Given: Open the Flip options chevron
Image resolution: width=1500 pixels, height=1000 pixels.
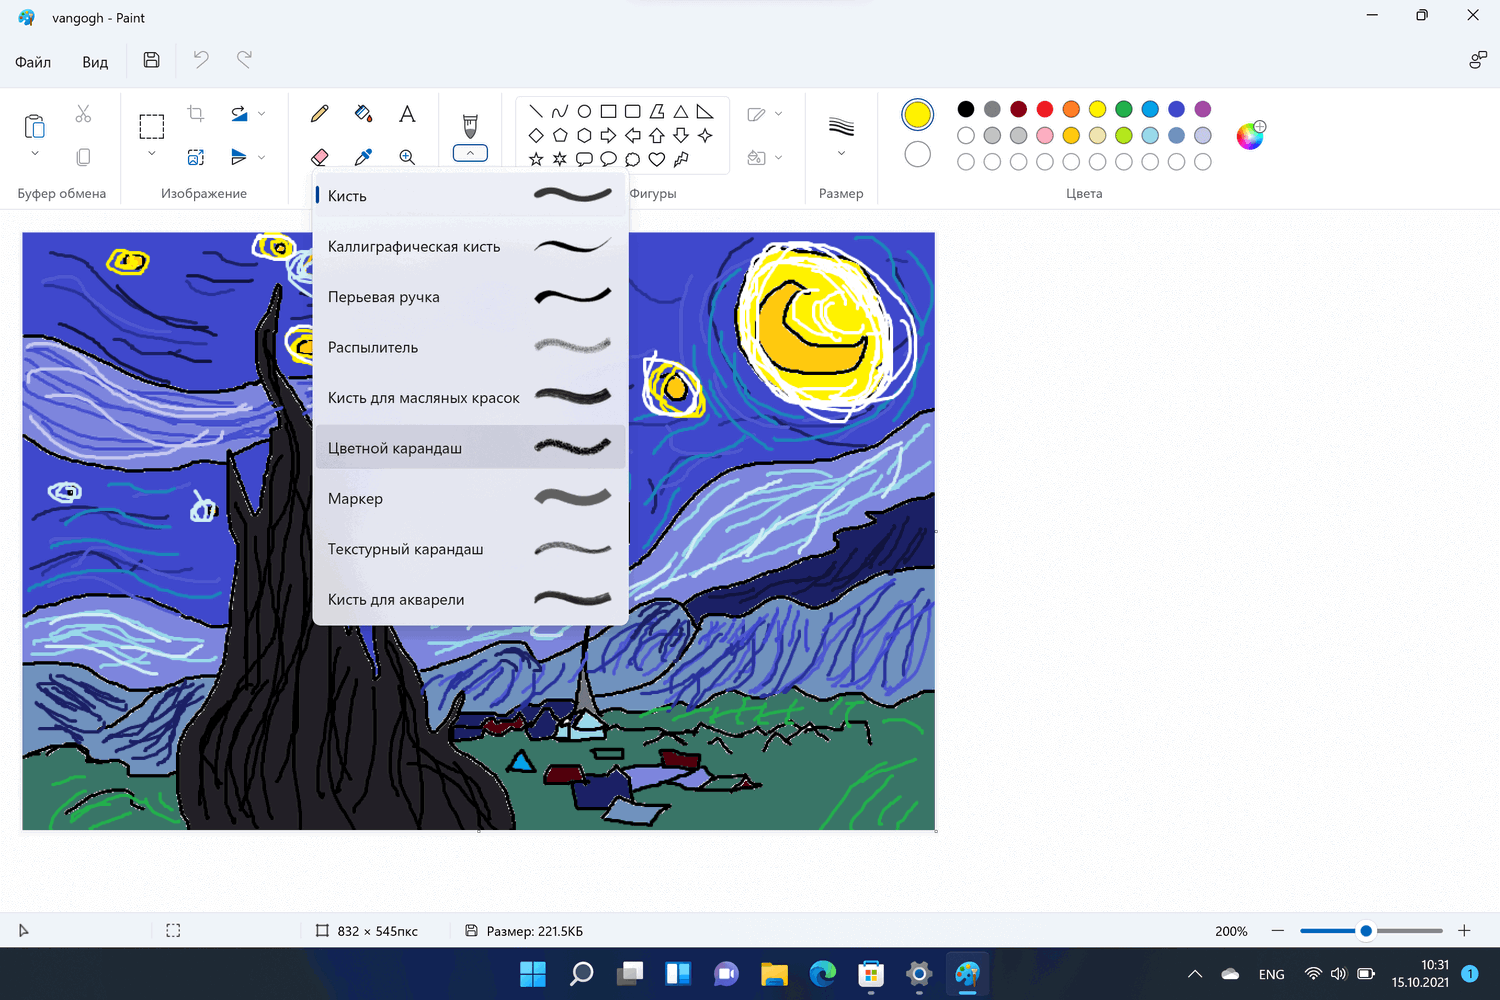Looking at the screenshot, I should (x=262, y=157).
